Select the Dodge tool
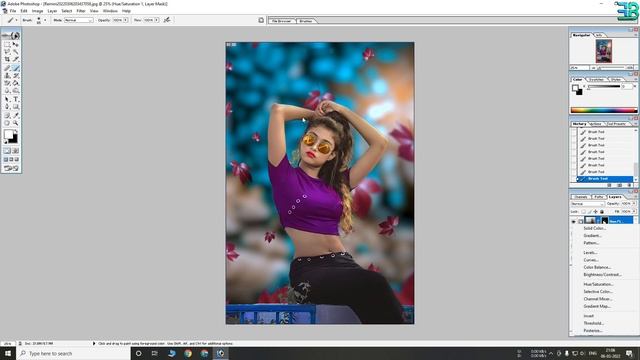This screenshot has height=360, width=640. tap(16, 91)
